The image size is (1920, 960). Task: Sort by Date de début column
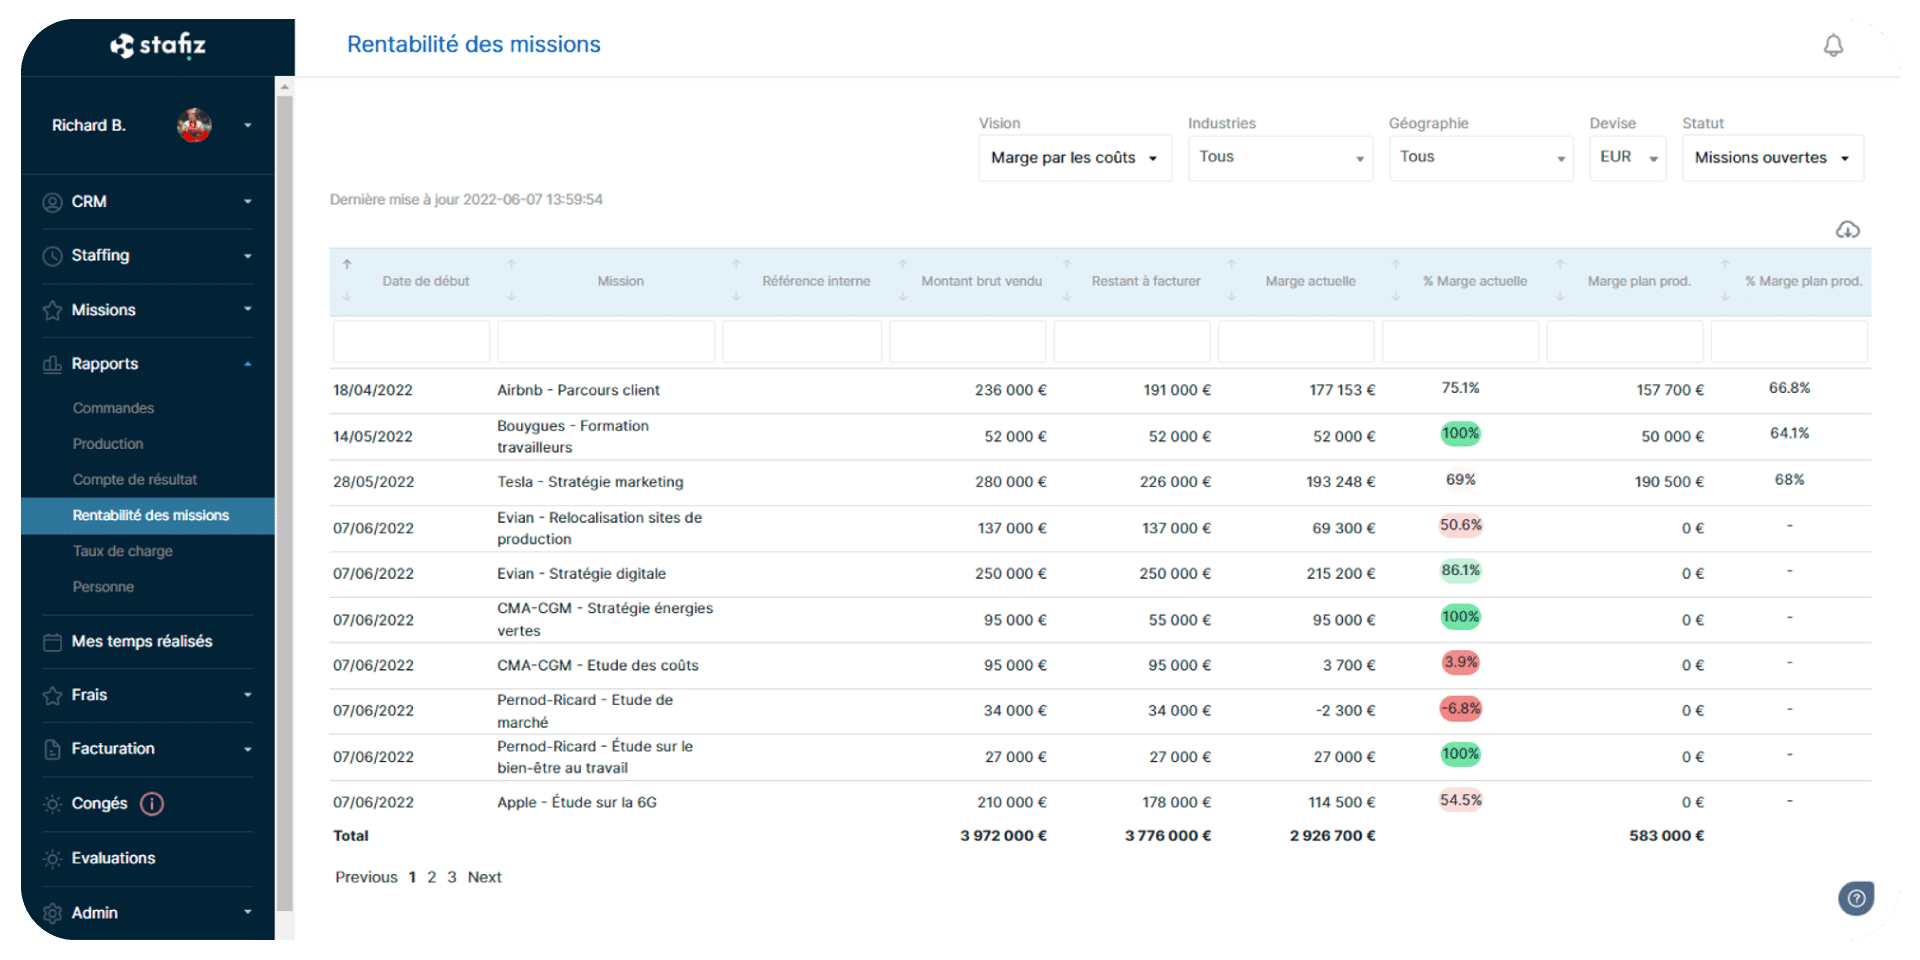pyautogui.click(x=347, y=281)
